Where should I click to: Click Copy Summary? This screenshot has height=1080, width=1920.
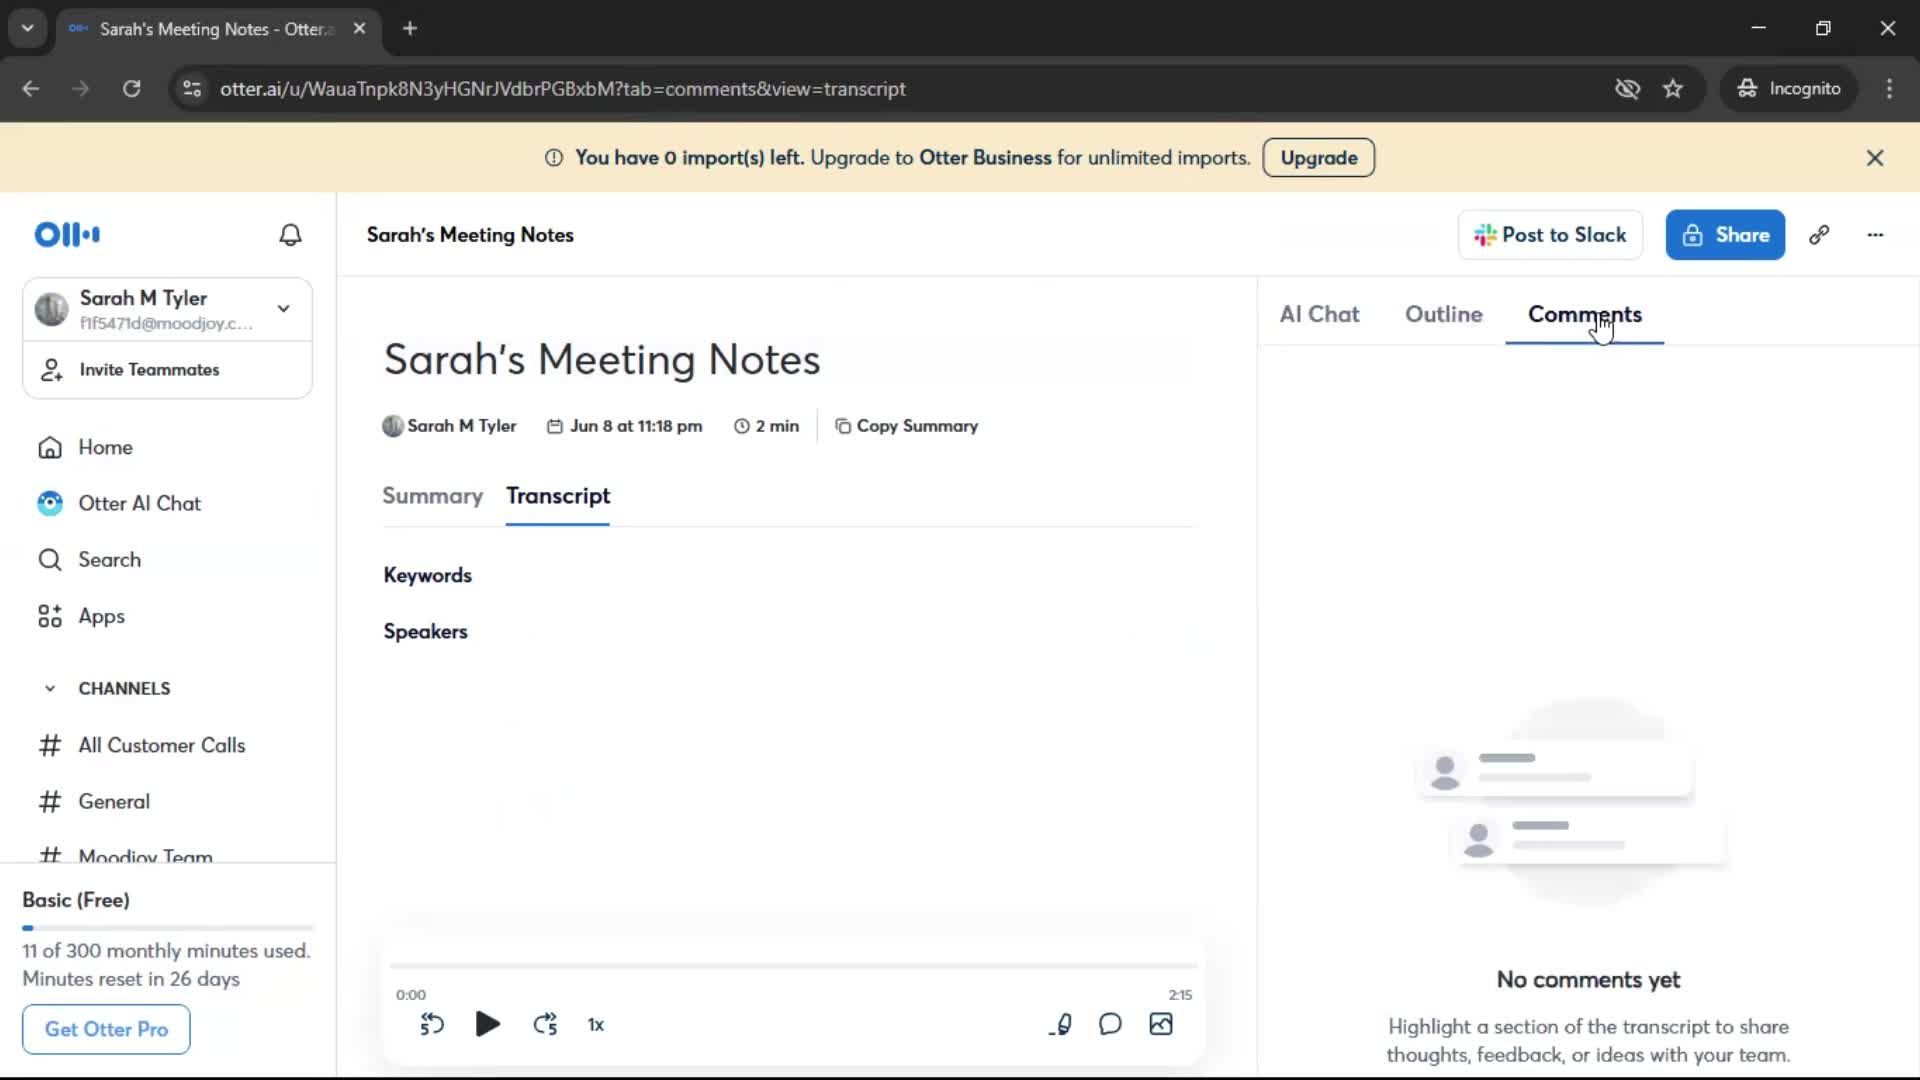[907, 426]
